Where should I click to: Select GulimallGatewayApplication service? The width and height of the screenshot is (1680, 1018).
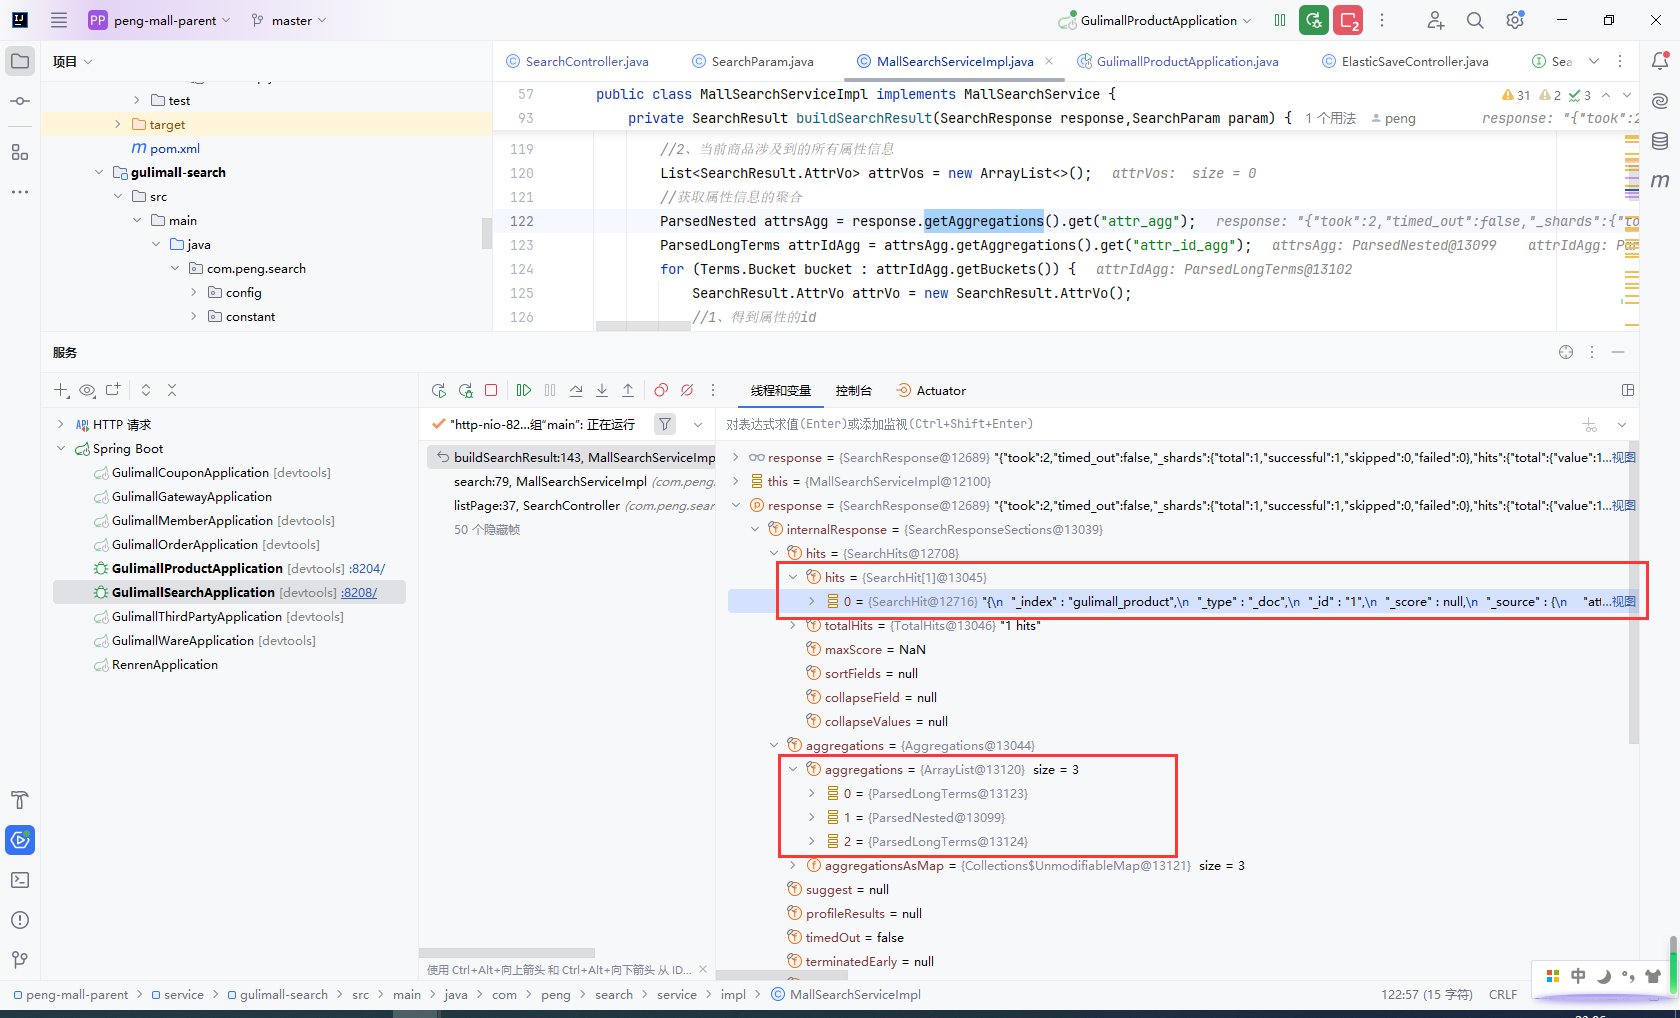pos(192,496)
